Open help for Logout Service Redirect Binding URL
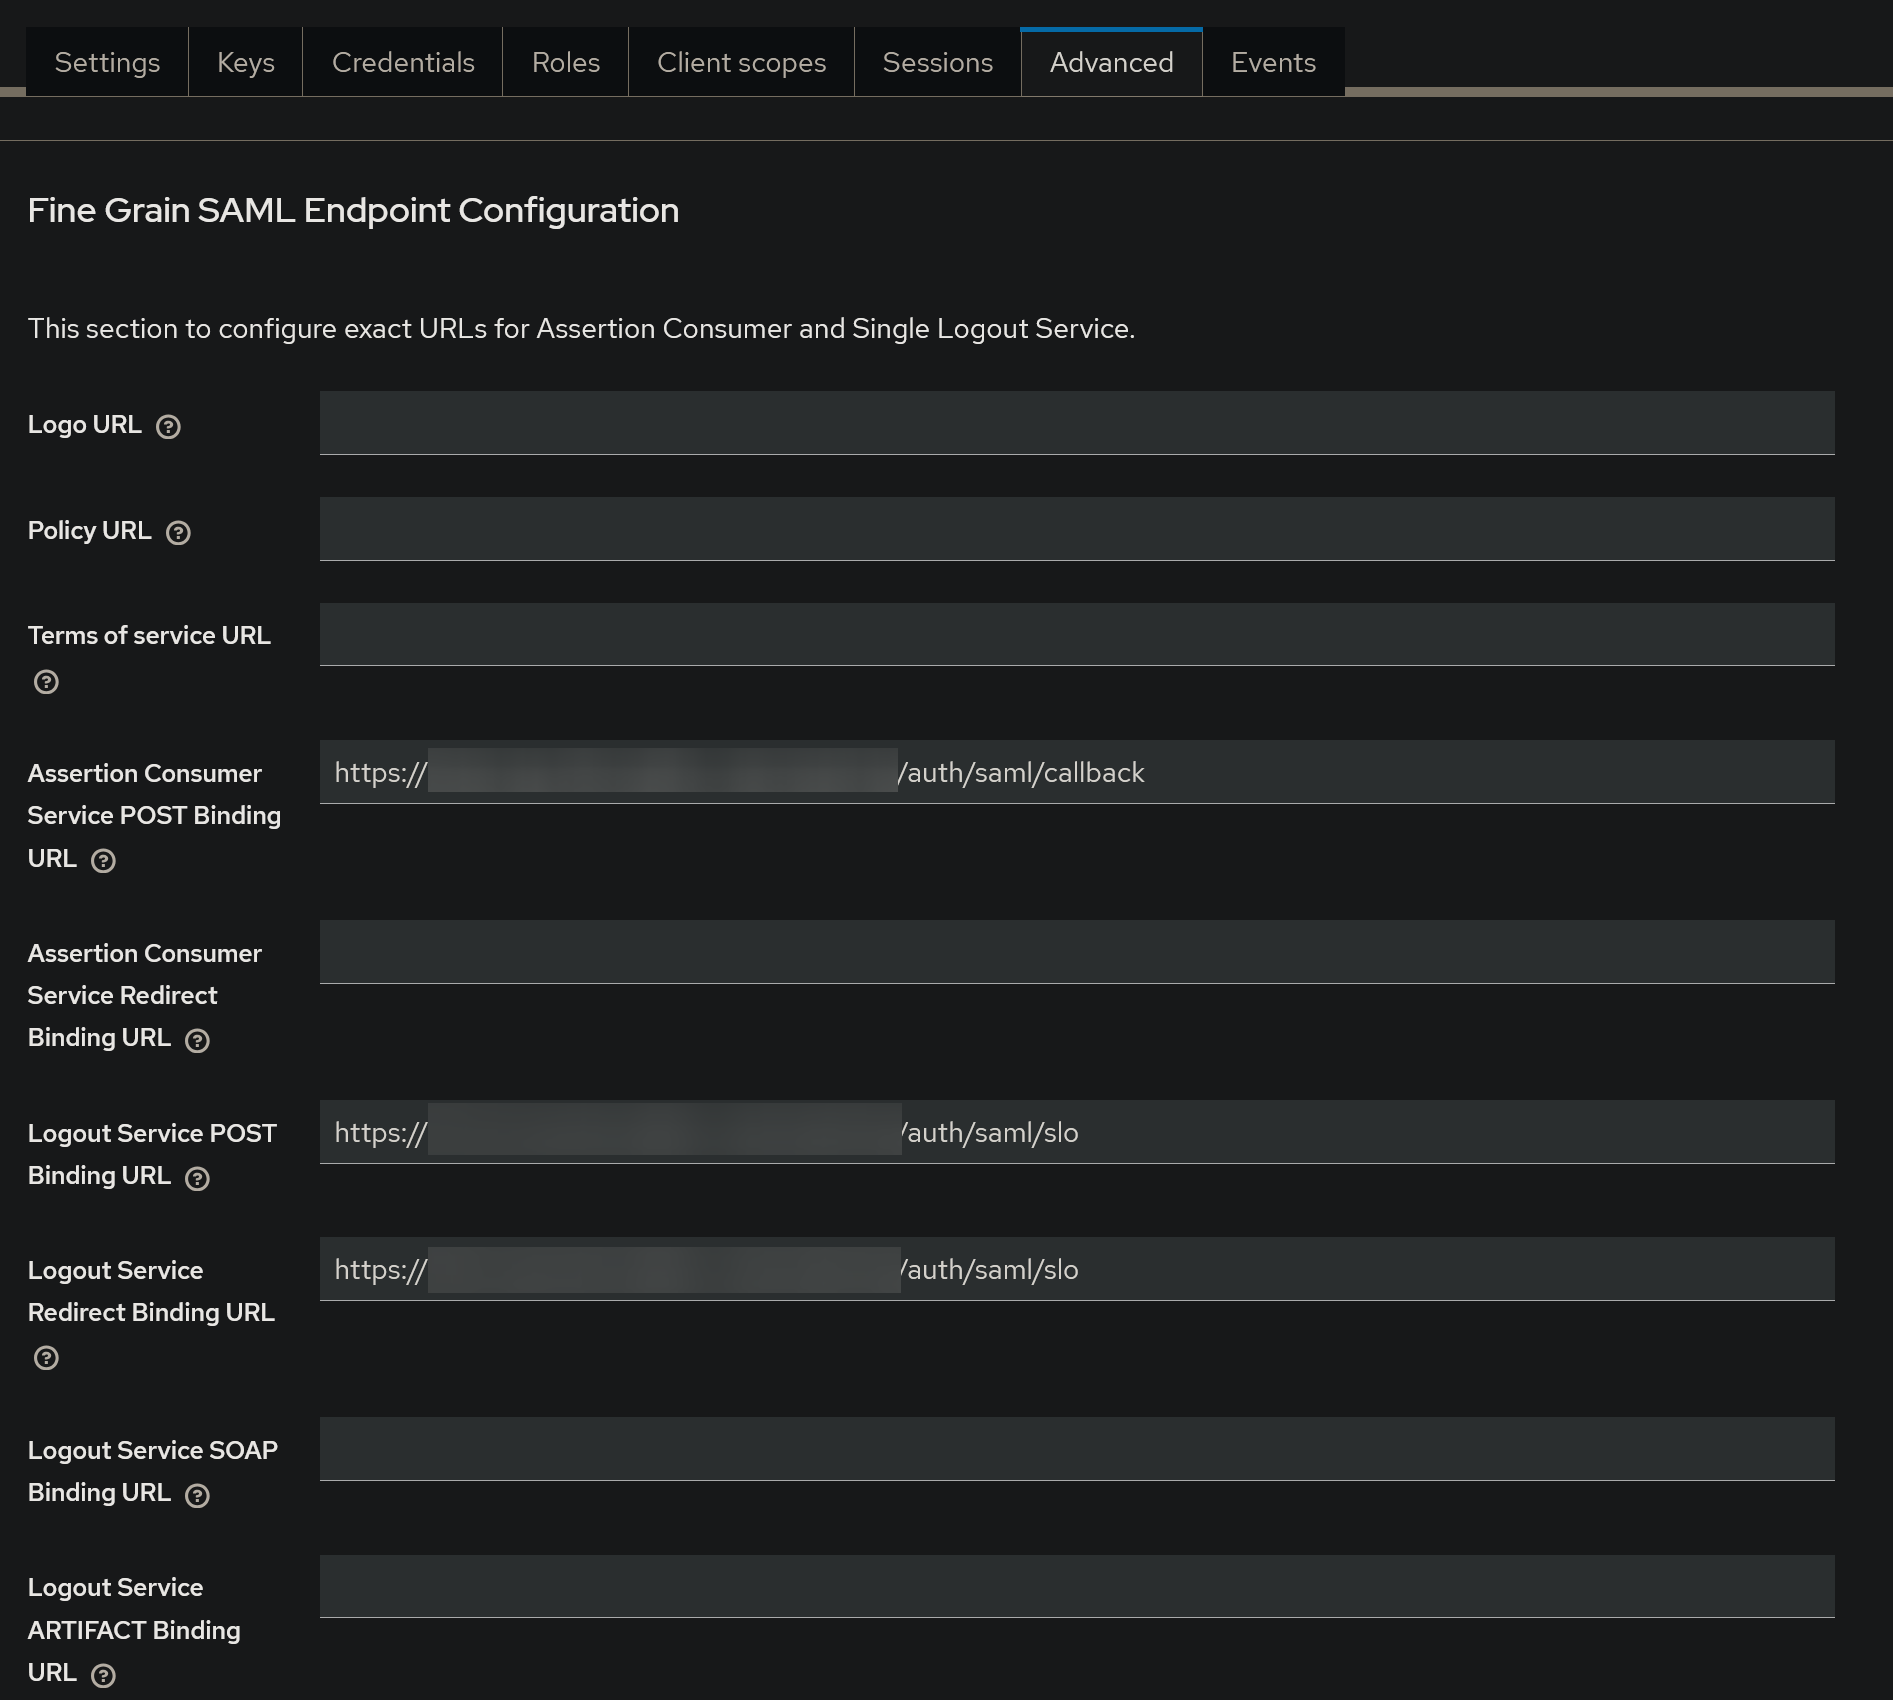The image size is (1893, 1700). click(x=45, y=1357)
